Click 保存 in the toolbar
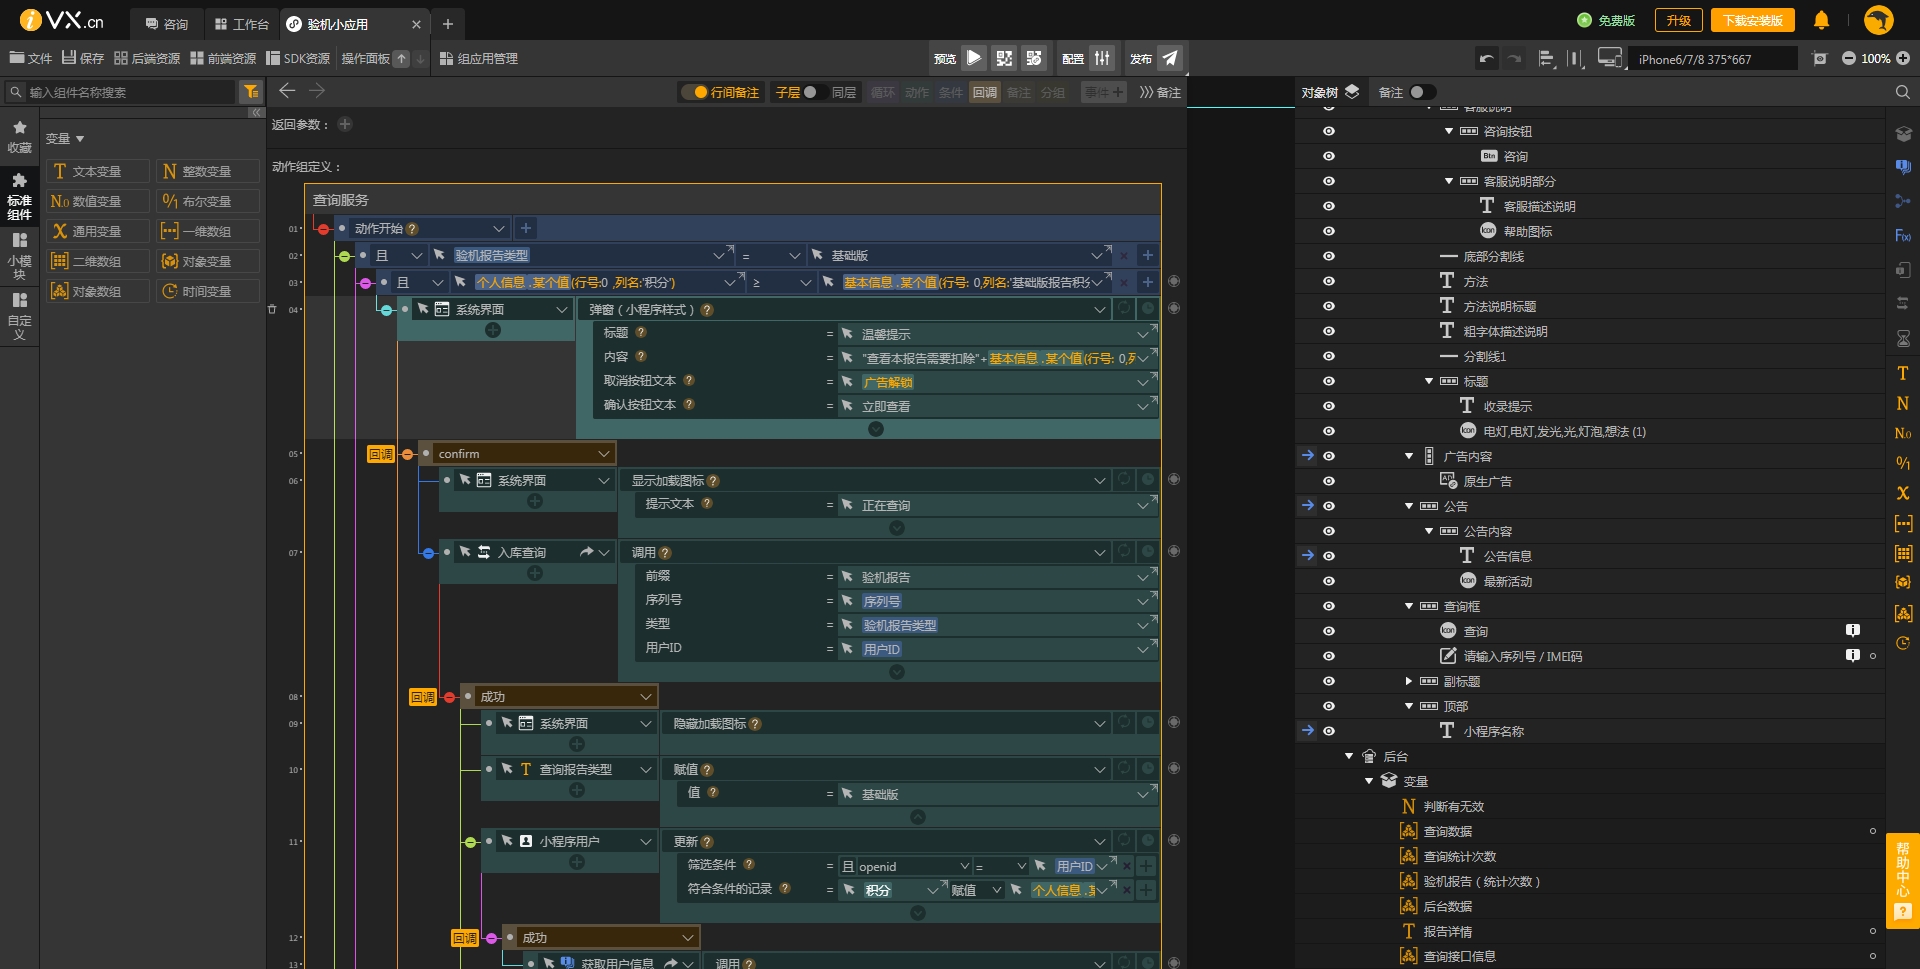The height and width of the screenshot is (969, 1920). pyautogui.click(x=83, y=58)
